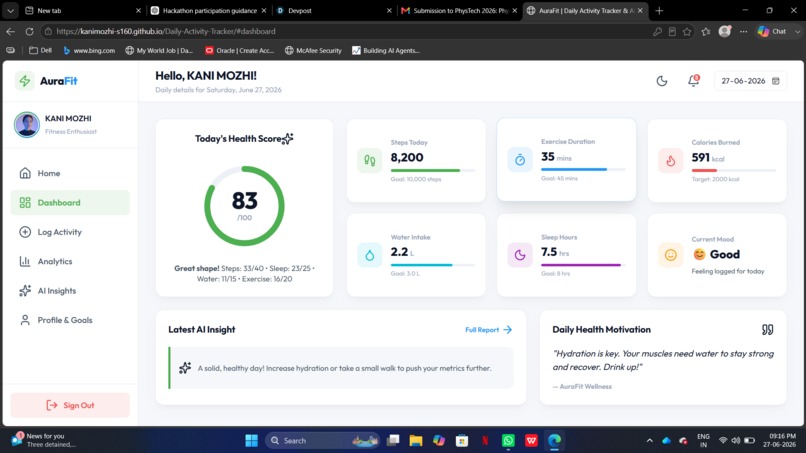Open WhatsApp from the taskbar
The image size is (806, 453).
508,441
